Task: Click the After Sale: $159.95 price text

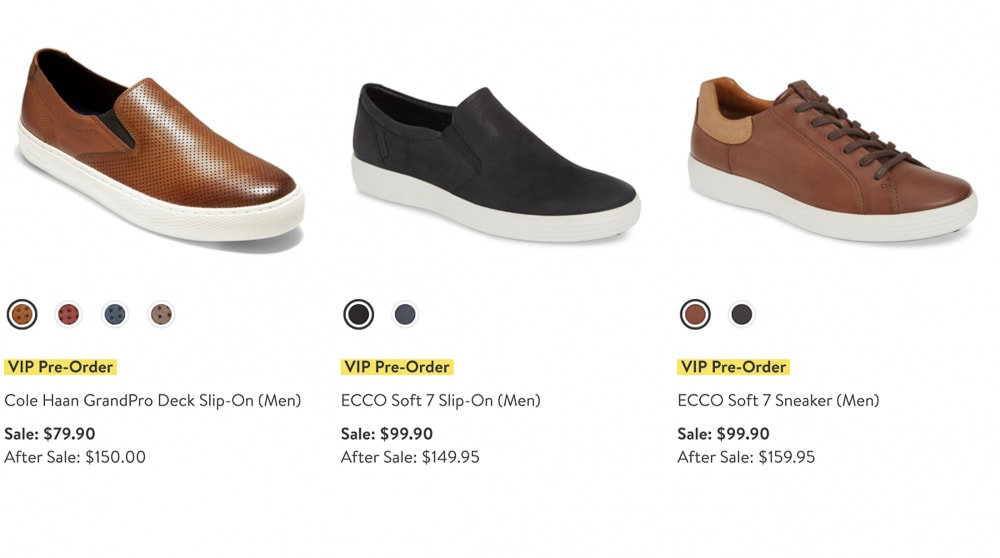Action: 746,457
